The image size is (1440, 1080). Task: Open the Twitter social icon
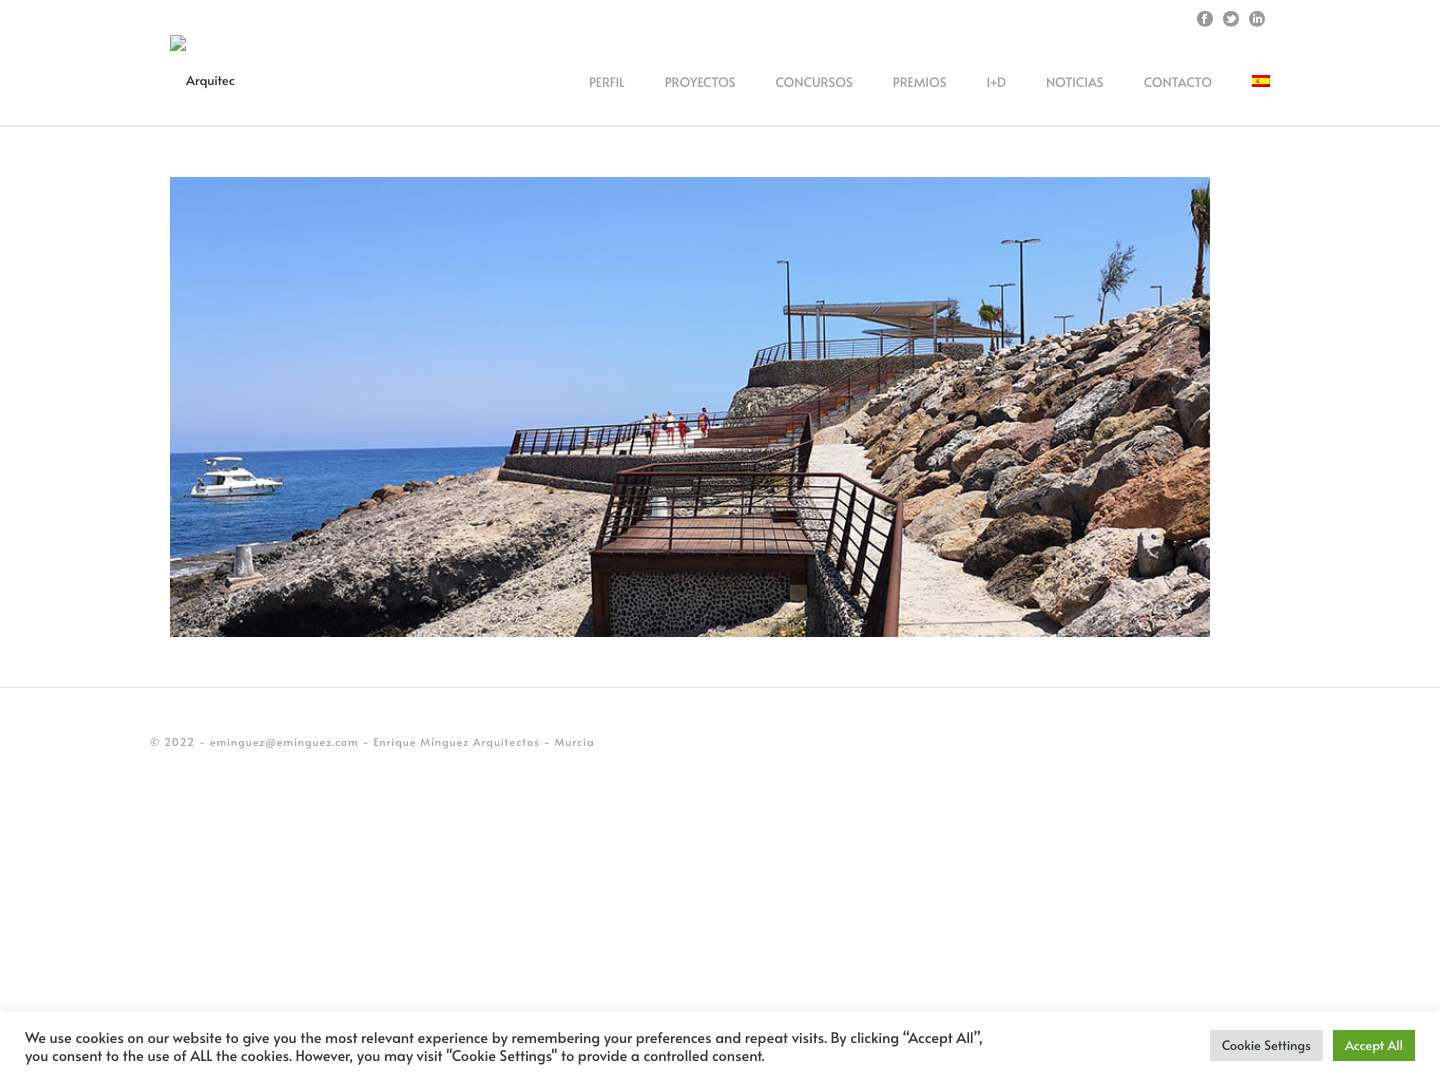(x=1230, y=19)
